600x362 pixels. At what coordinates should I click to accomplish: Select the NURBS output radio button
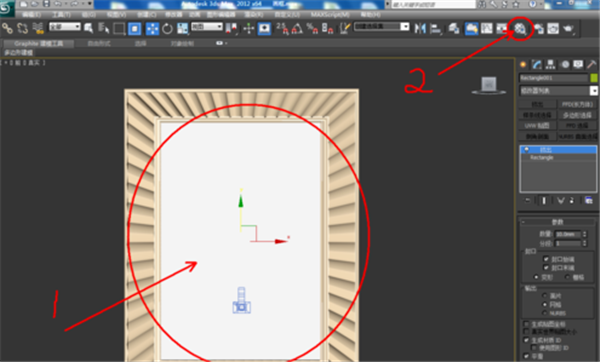pos(545,313)
